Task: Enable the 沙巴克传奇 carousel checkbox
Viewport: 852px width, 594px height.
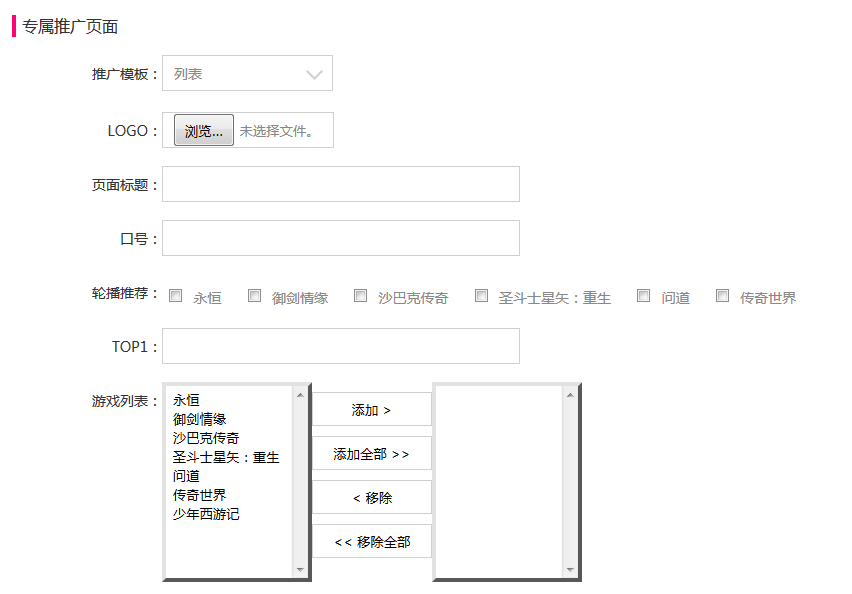Action: [x=361, y=295]
